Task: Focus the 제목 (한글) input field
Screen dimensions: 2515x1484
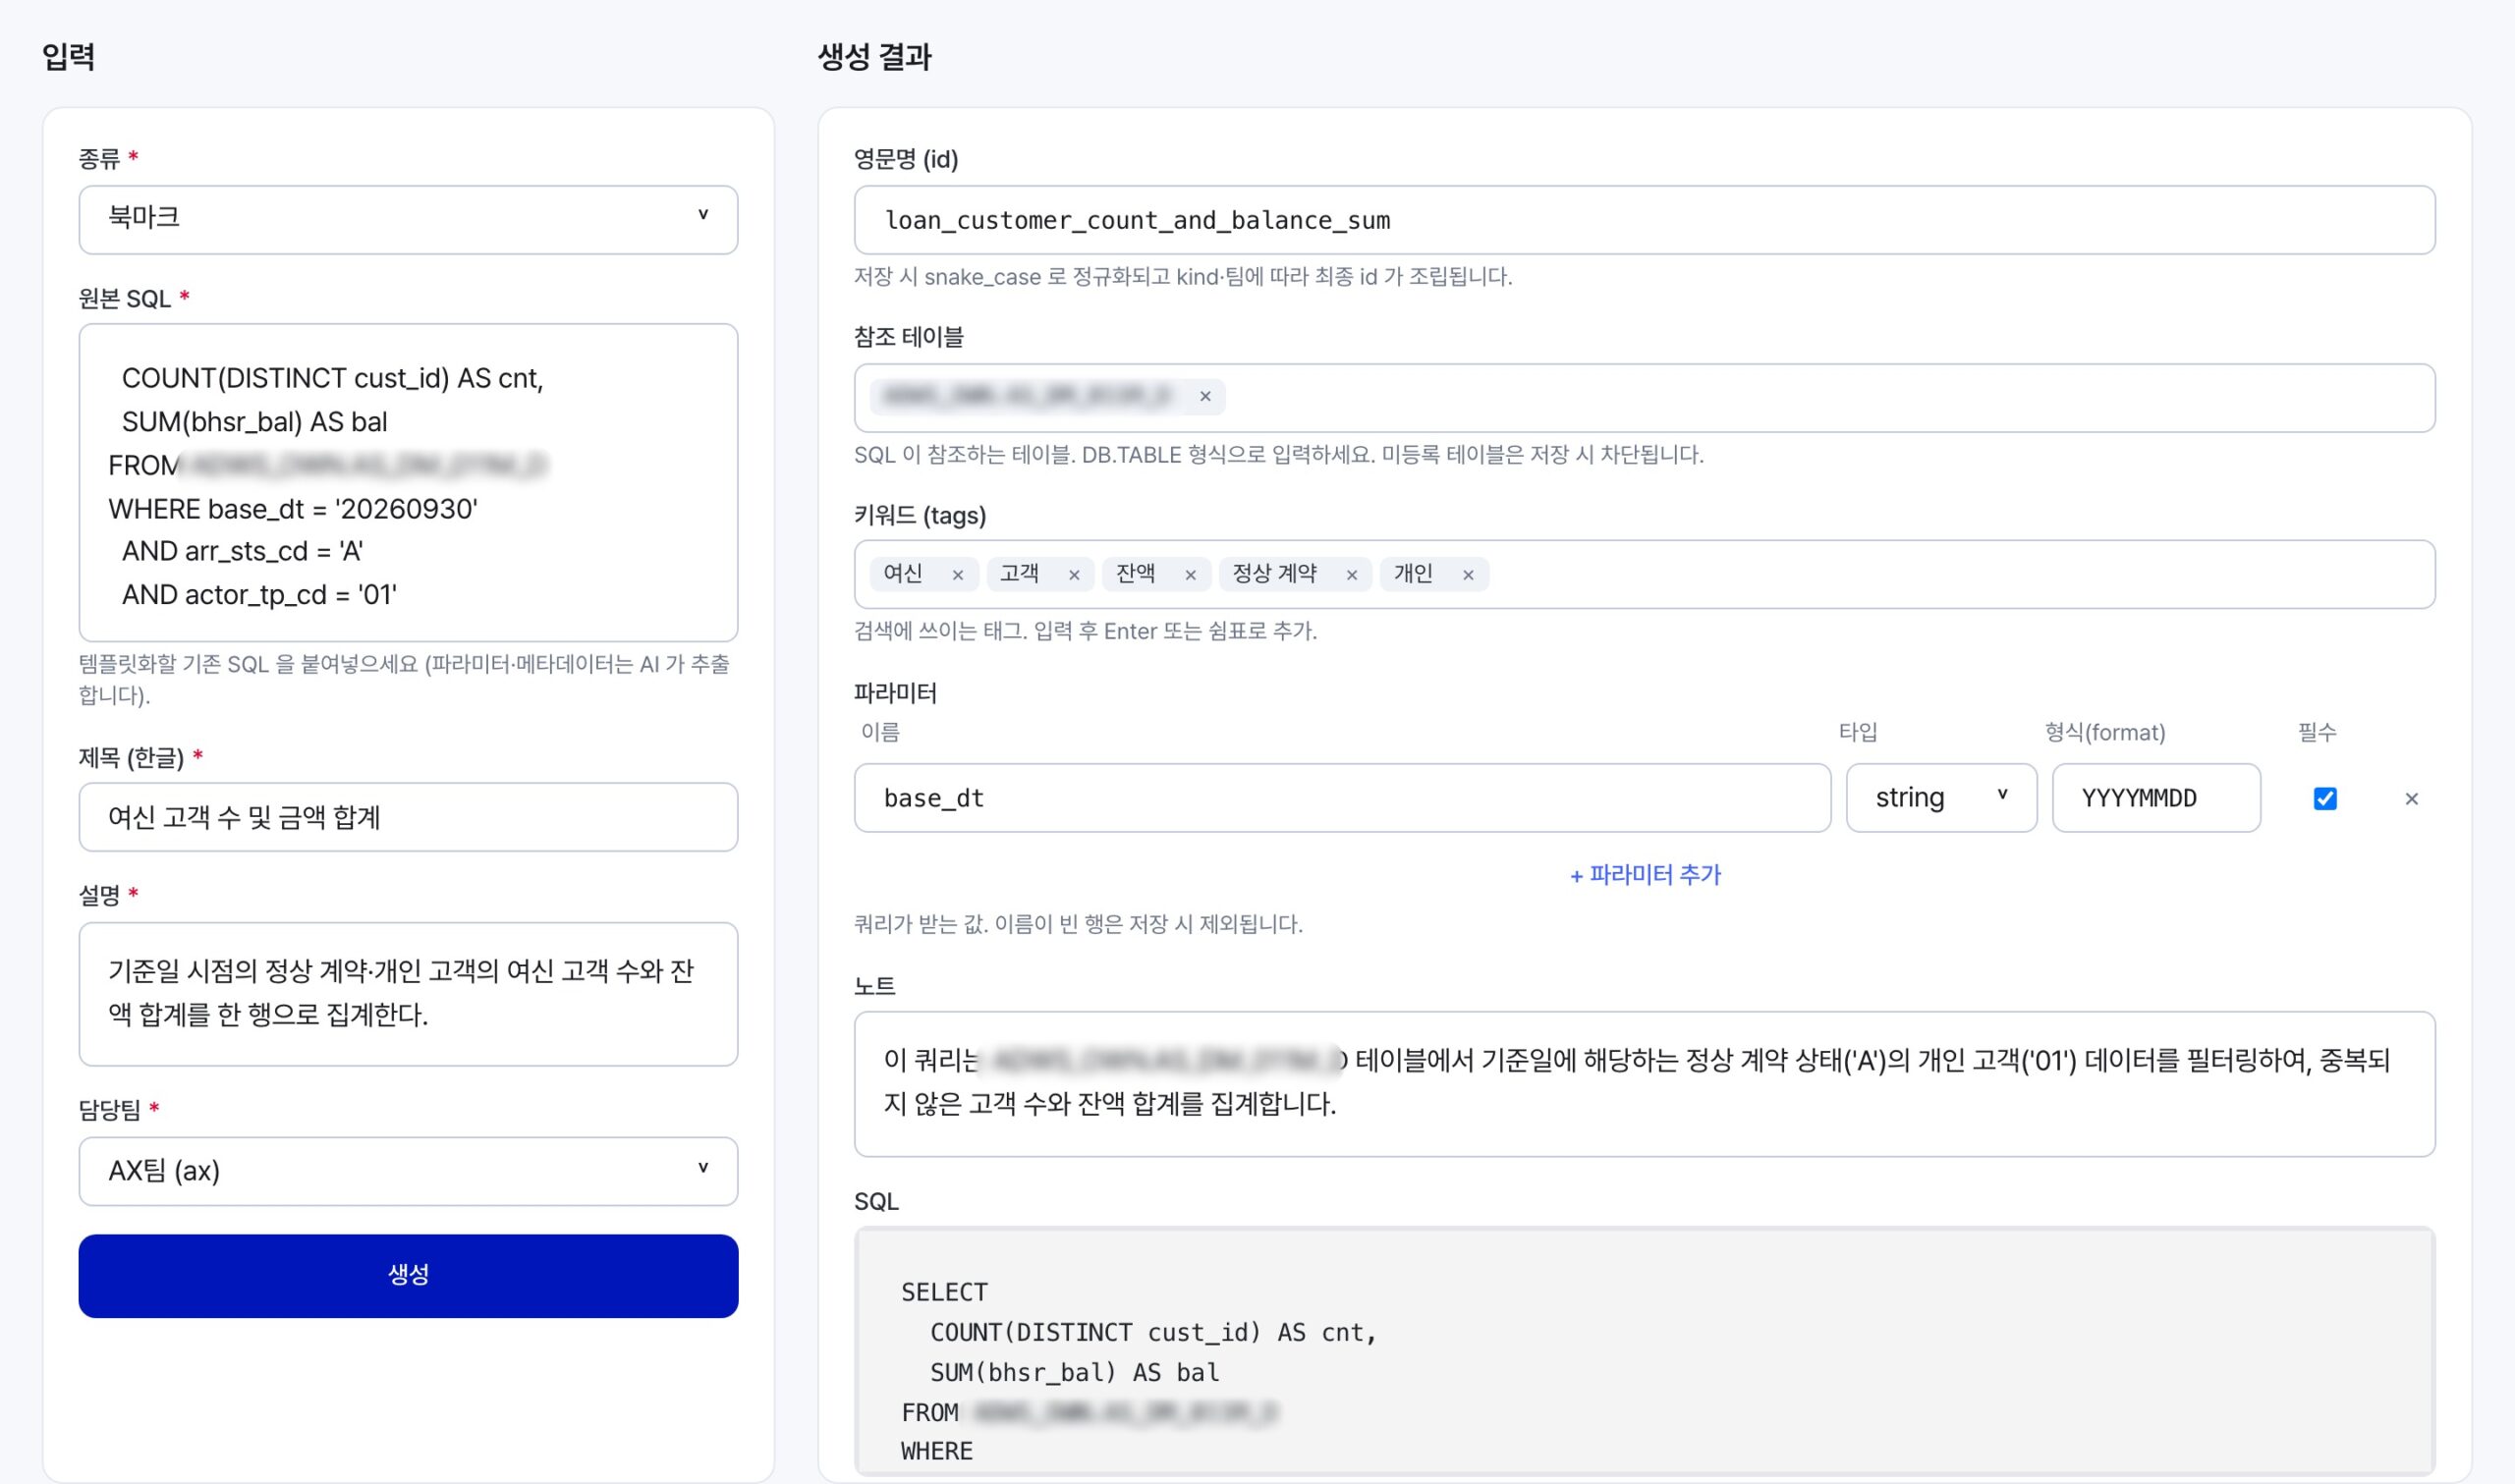Action: click(x=408, y=817)
